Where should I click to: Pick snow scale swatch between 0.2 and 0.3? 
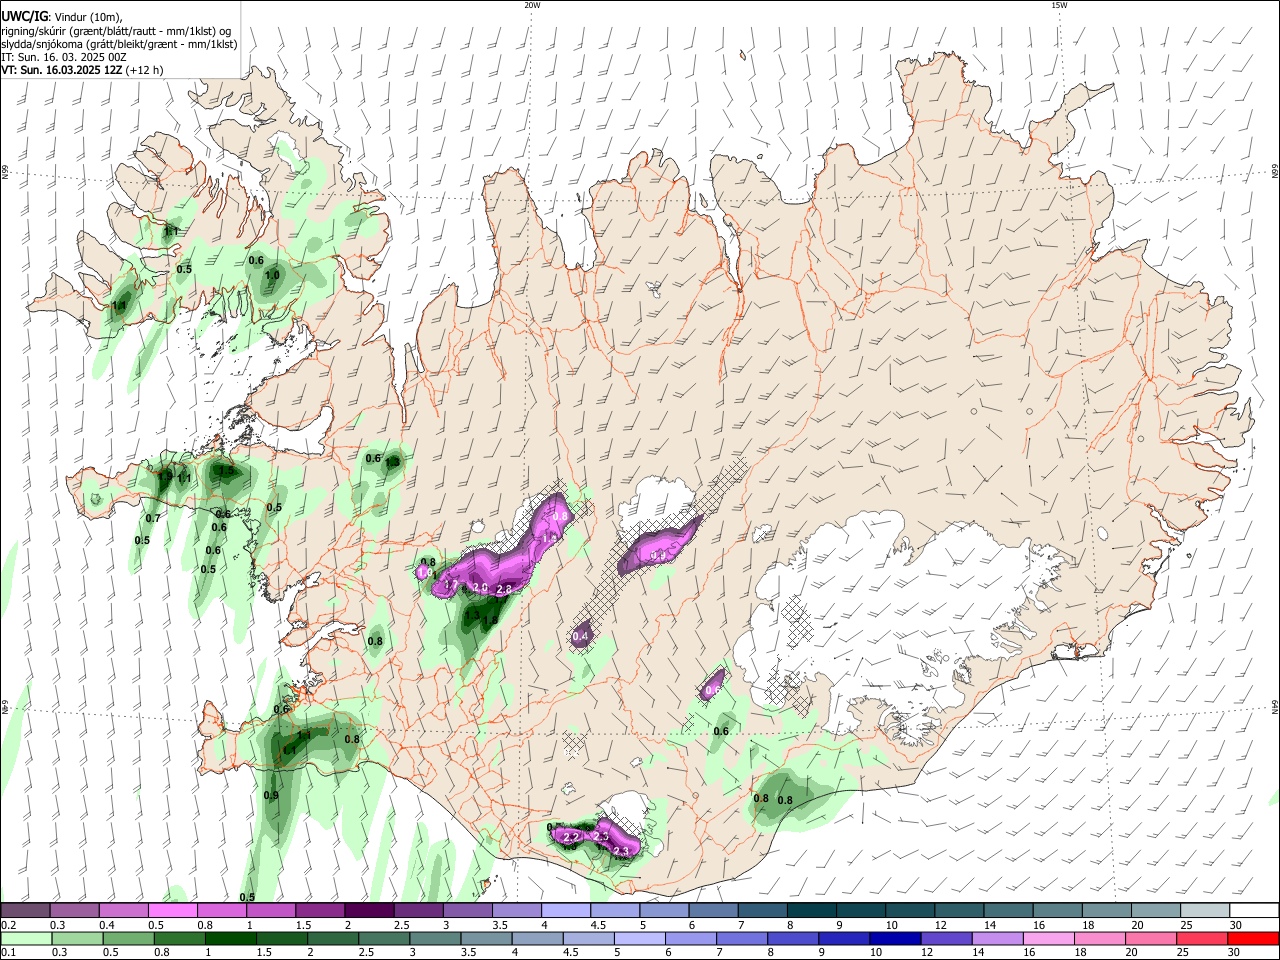click(25, 910)
